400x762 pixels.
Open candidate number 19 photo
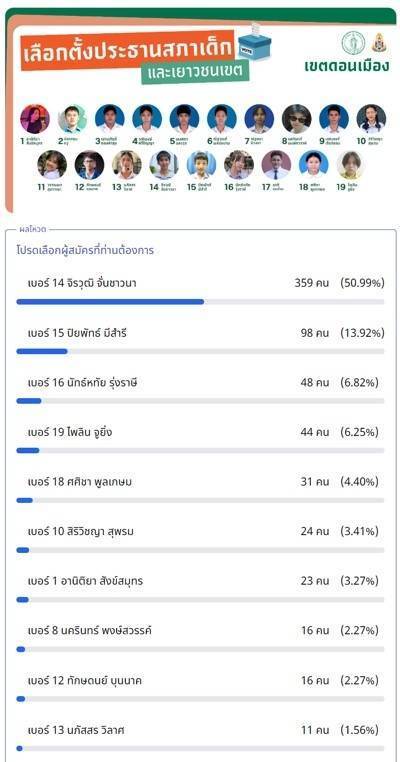click(x=350, y=165)
